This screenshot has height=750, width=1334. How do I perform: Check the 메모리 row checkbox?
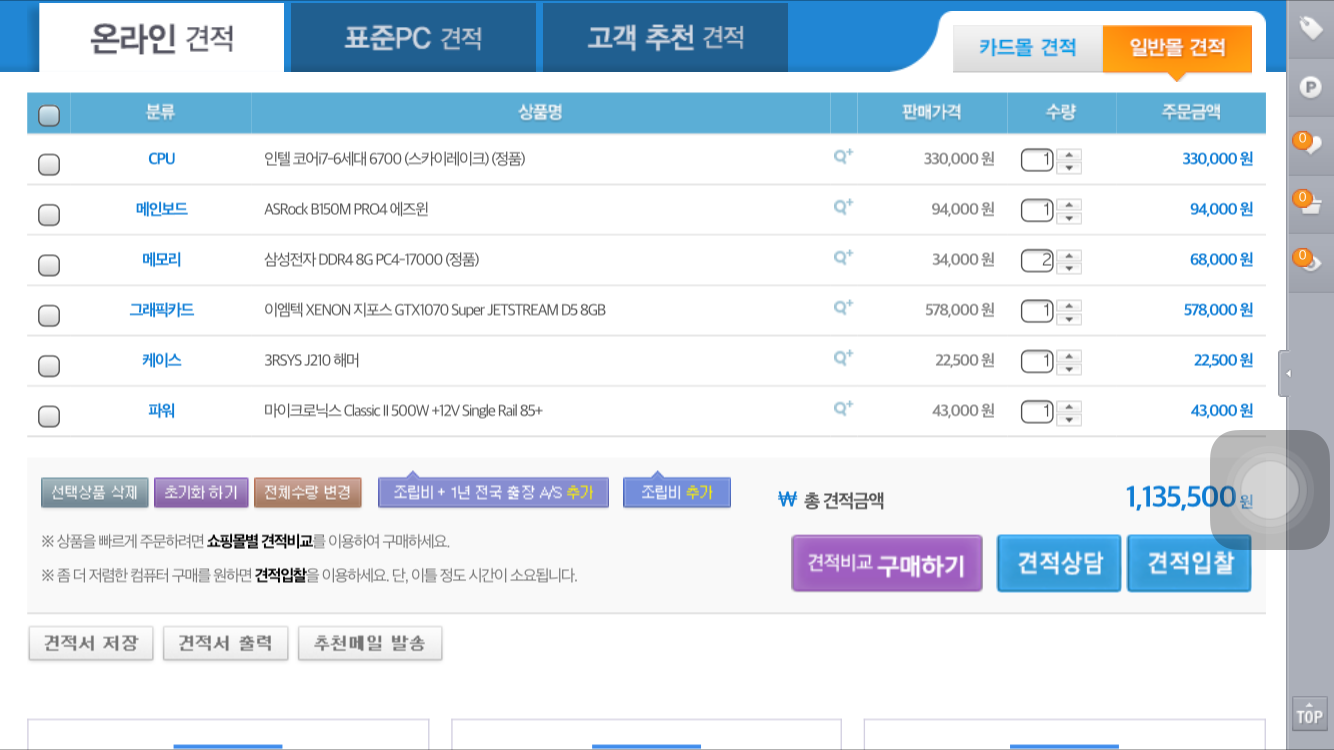49,265
